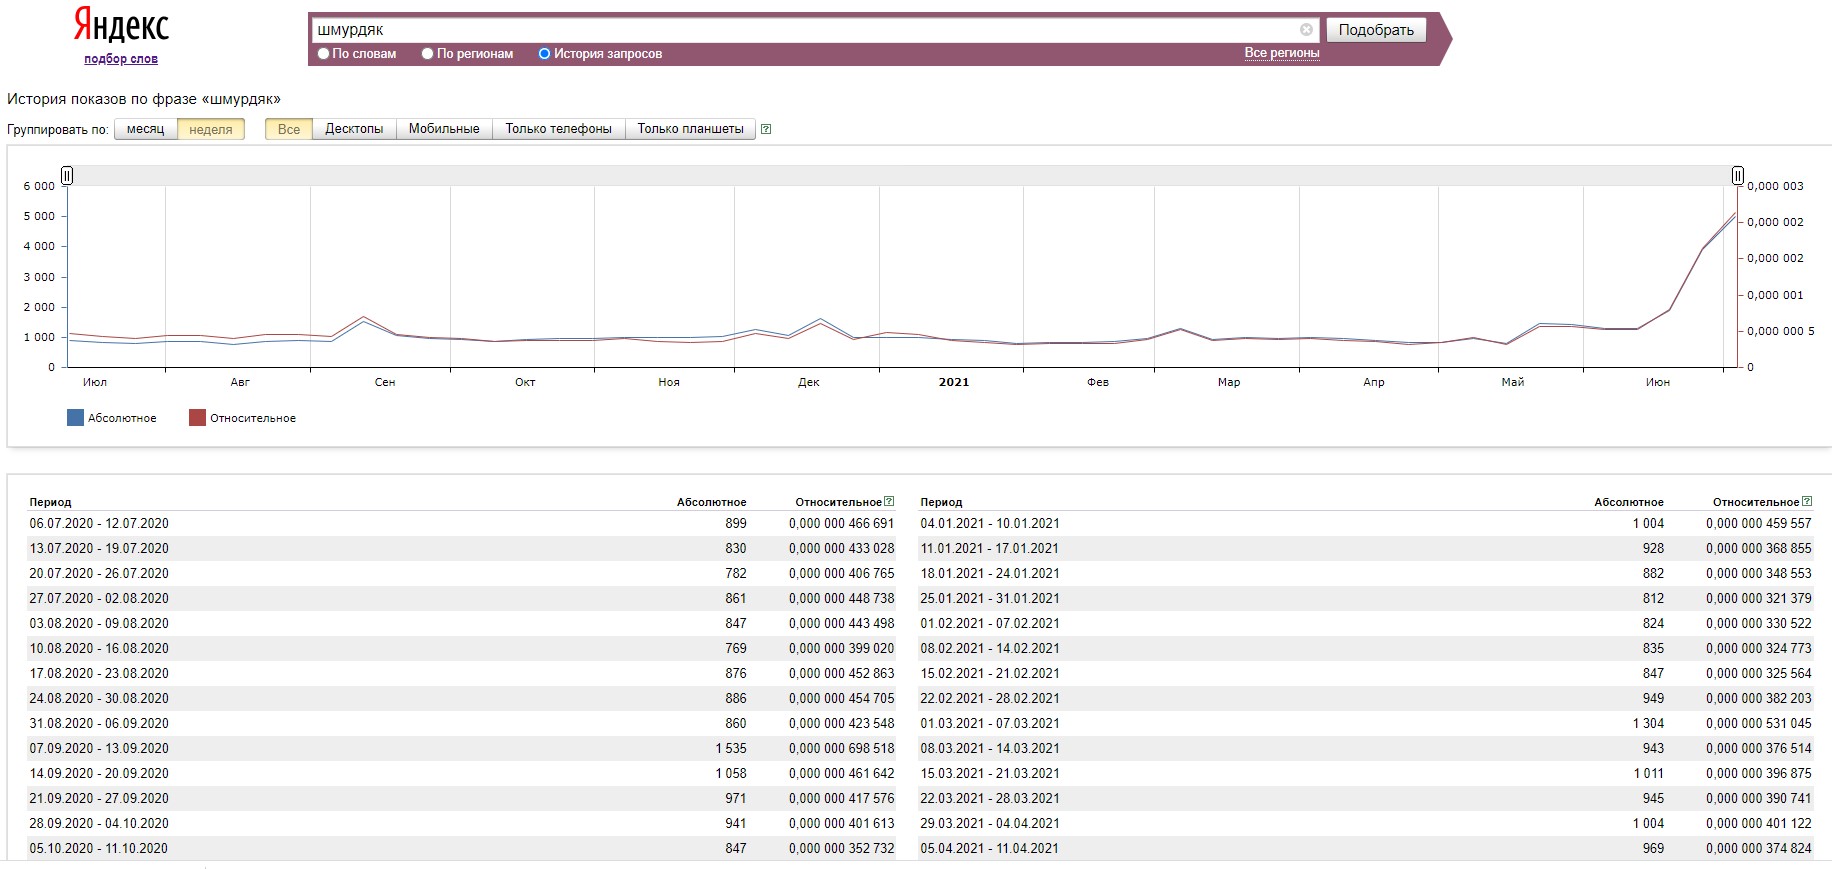Group history by месяц
The width and height of the screenshot is (1832, 869).
tap(146, 129)
